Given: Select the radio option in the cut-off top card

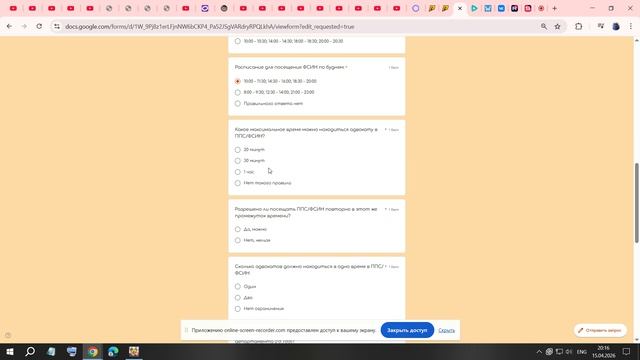Looking at the screenshot, I should click(x=238, y=41).
